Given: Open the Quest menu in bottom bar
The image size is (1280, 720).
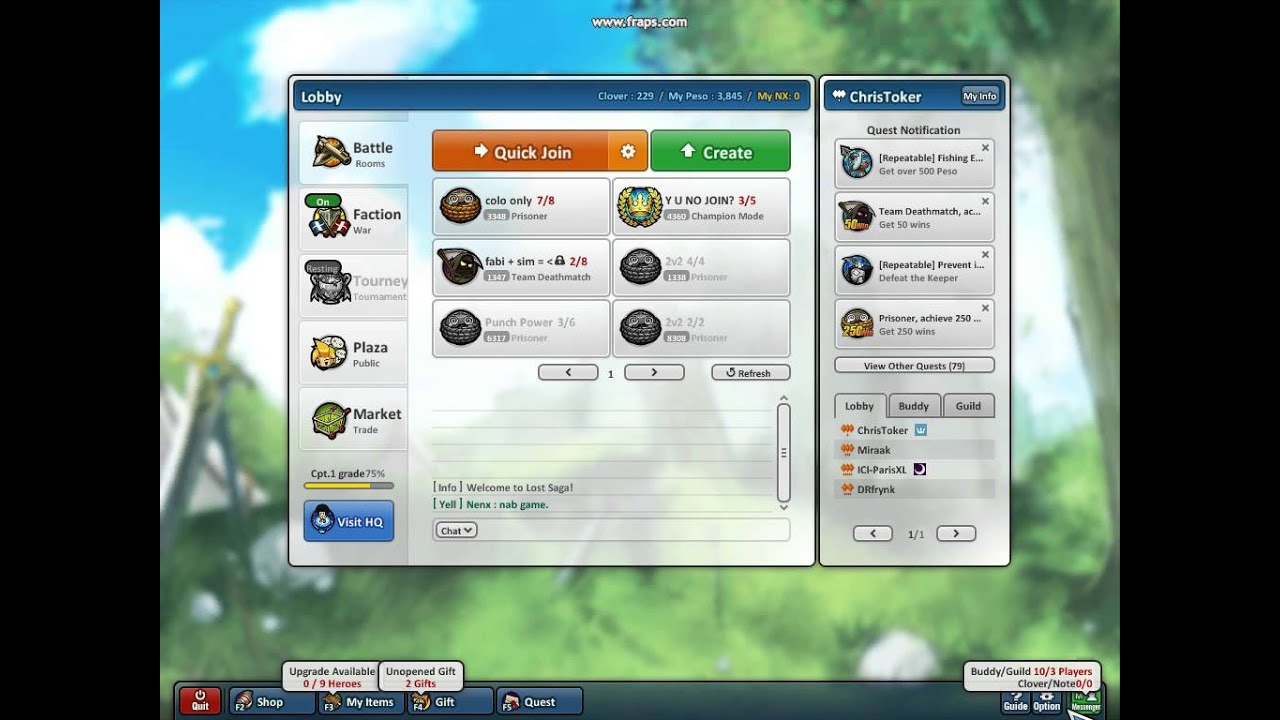Looking at the screenshot, I should 540,701.
